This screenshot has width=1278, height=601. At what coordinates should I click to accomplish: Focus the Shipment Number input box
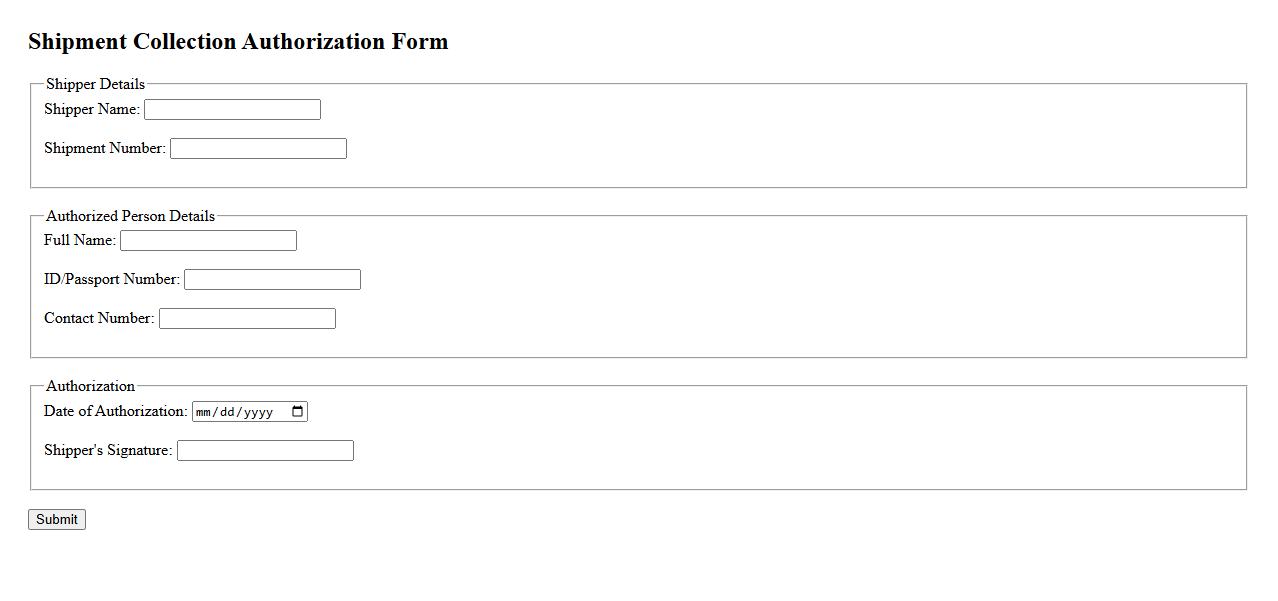(x=258, y=149)
